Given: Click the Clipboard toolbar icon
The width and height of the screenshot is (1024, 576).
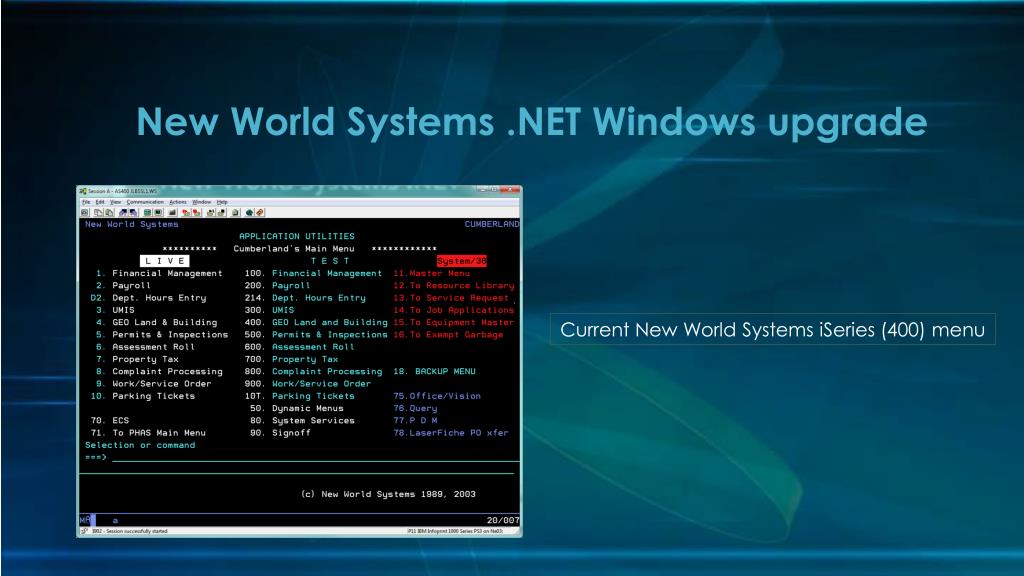Looking at the screenshot, I should [236, 212].
